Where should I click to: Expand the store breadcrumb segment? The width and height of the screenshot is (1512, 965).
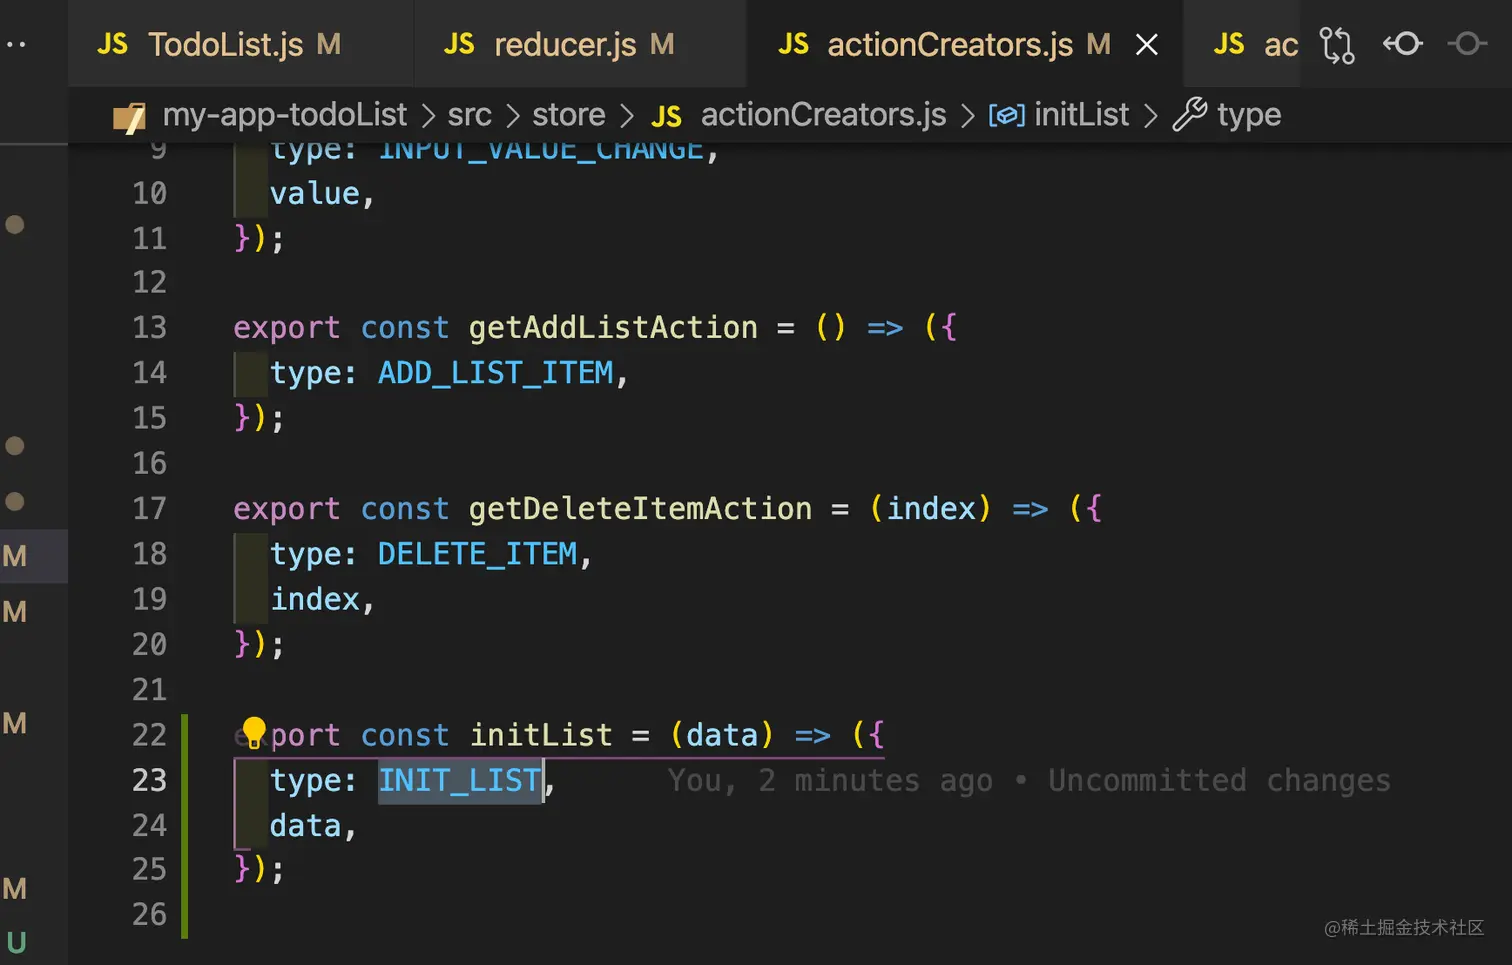click(x=568, y=115)
